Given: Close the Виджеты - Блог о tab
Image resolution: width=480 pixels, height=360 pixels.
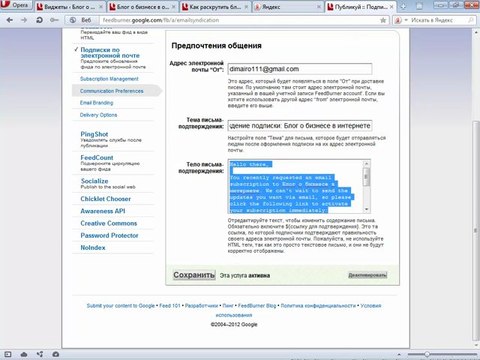Looking at the screenshot, I should tap(101, 7).
